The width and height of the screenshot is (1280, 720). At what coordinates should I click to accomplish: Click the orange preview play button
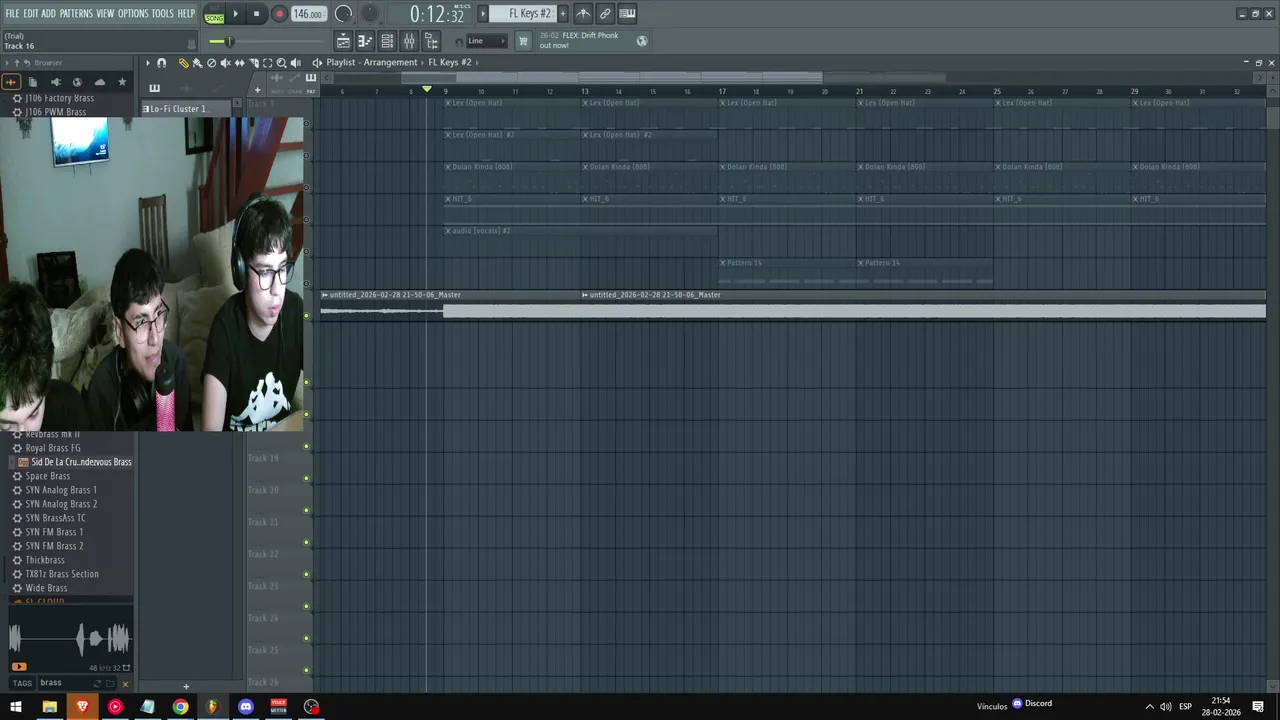point(19,667)
